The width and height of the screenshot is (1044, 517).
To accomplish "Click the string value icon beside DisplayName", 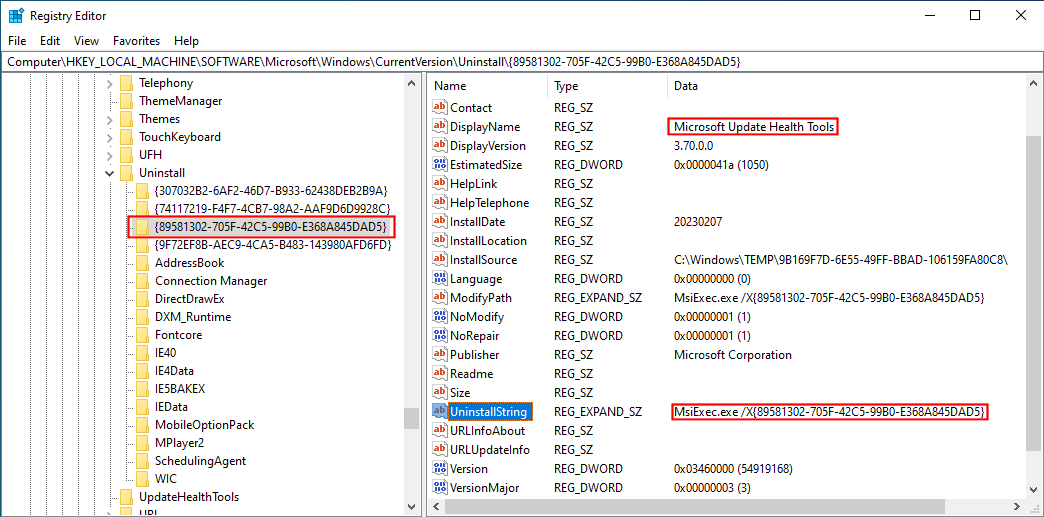I will 439,127.
